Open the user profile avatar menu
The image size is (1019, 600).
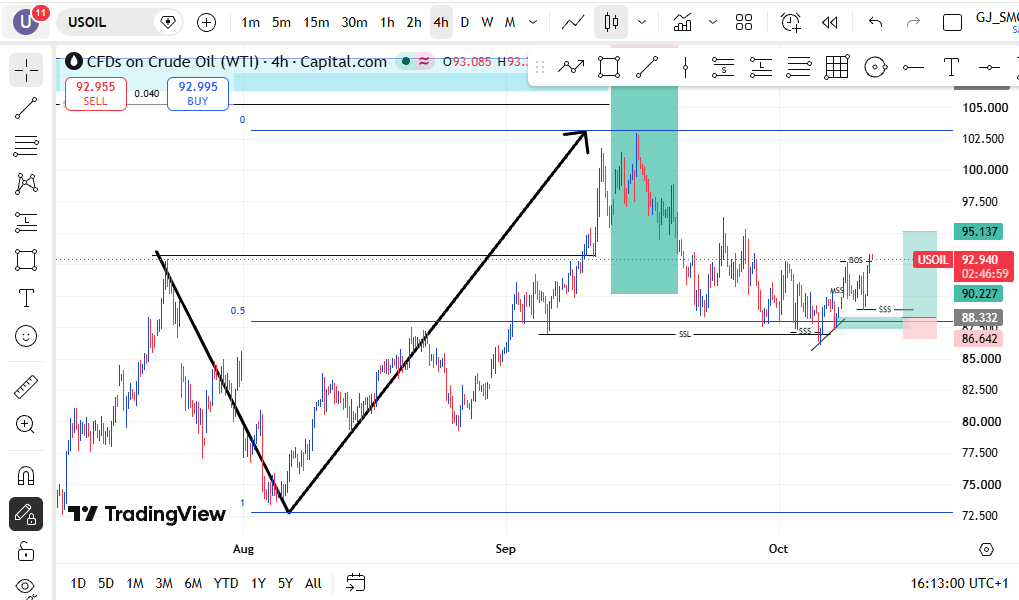27,22
